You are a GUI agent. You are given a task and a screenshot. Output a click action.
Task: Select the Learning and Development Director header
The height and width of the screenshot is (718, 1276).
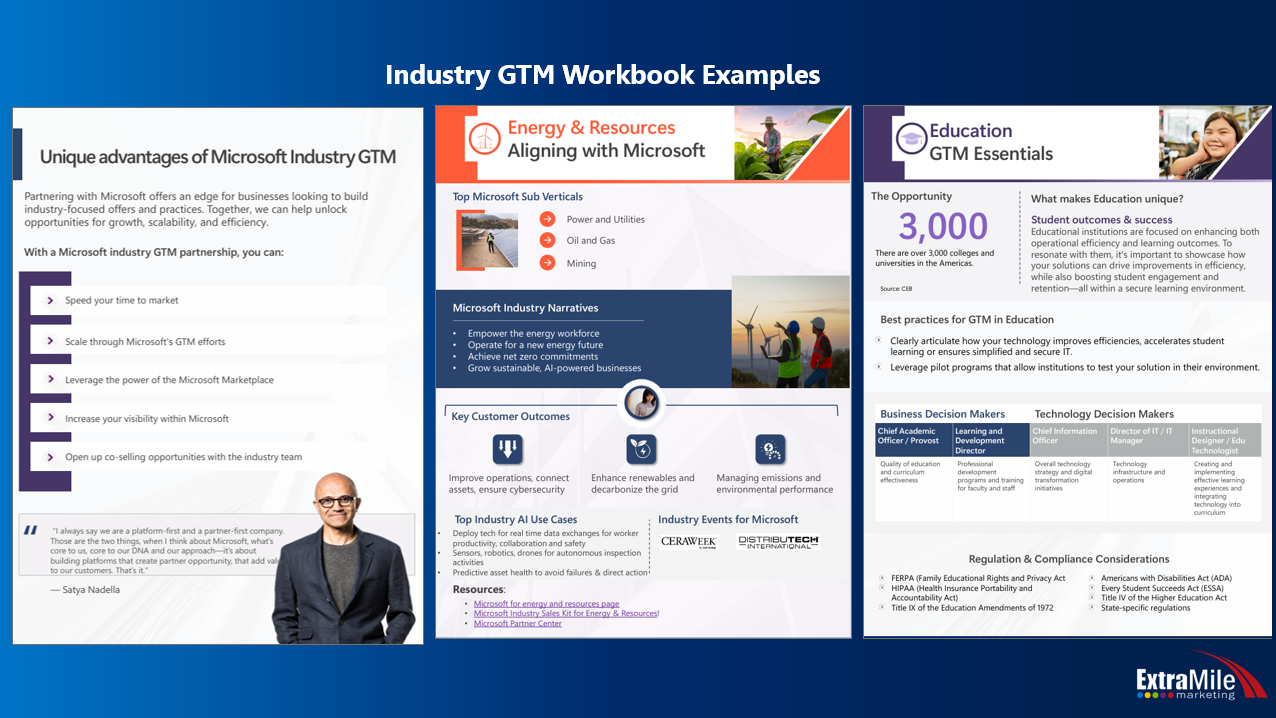[x=991, y=440]
